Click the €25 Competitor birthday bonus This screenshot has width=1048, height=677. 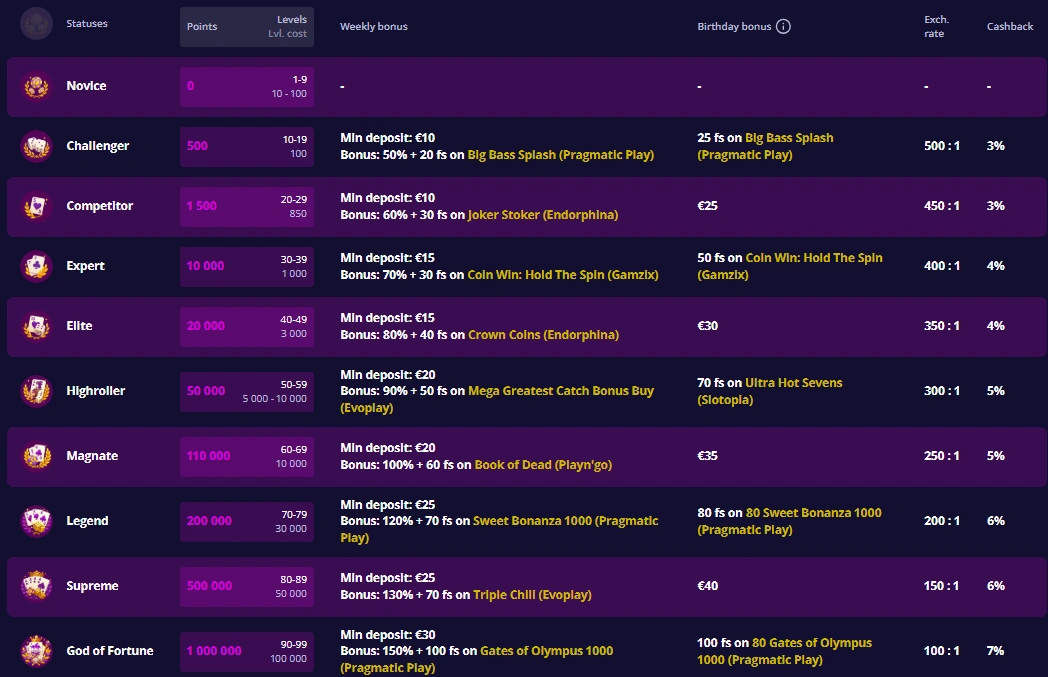707,206
